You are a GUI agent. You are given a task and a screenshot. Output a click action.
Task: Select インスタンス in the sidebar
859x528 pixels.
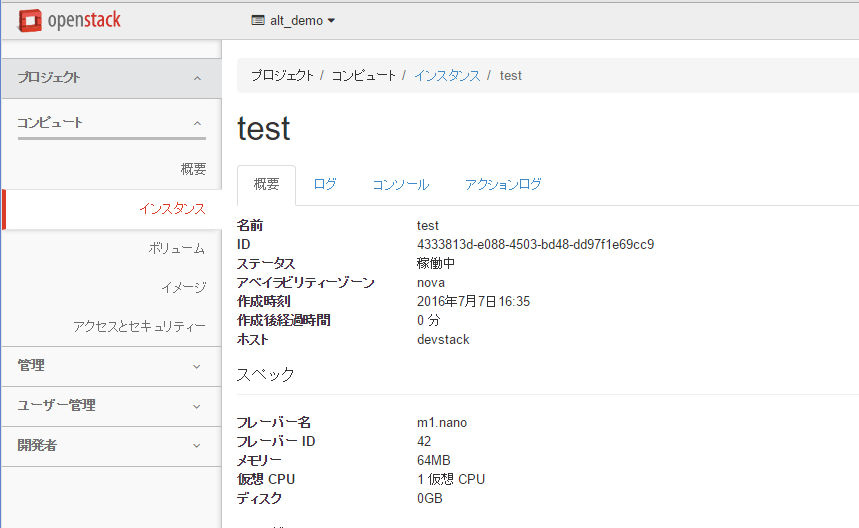[x=172, y=209]
